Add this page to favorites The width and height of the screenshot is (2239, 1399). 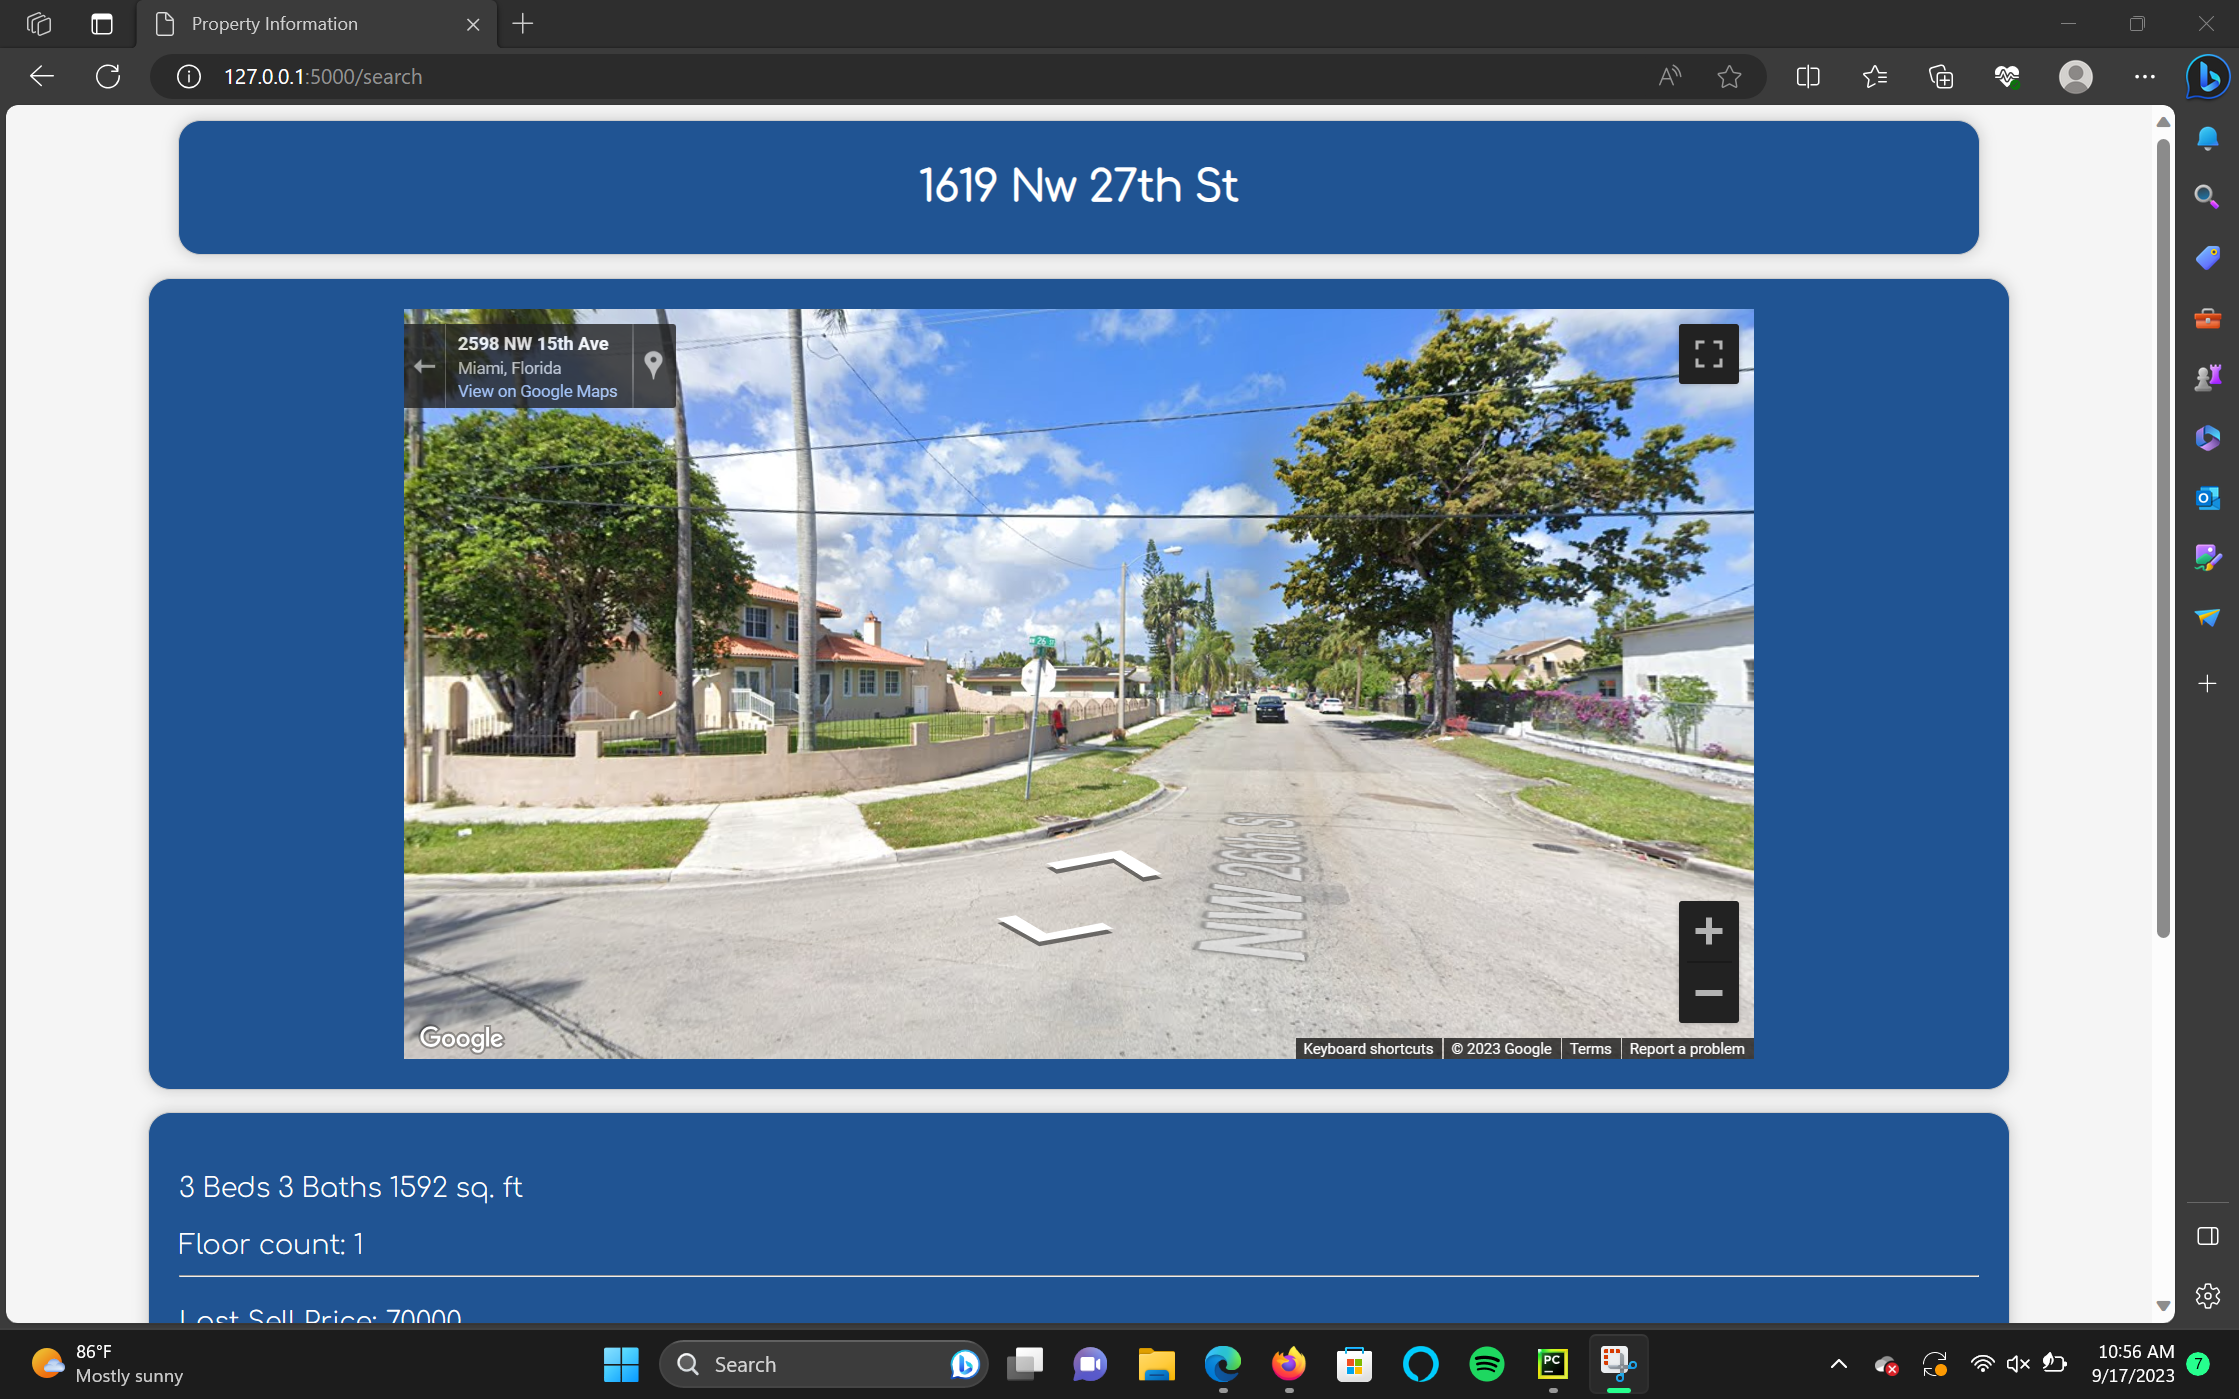[1729, 77]
